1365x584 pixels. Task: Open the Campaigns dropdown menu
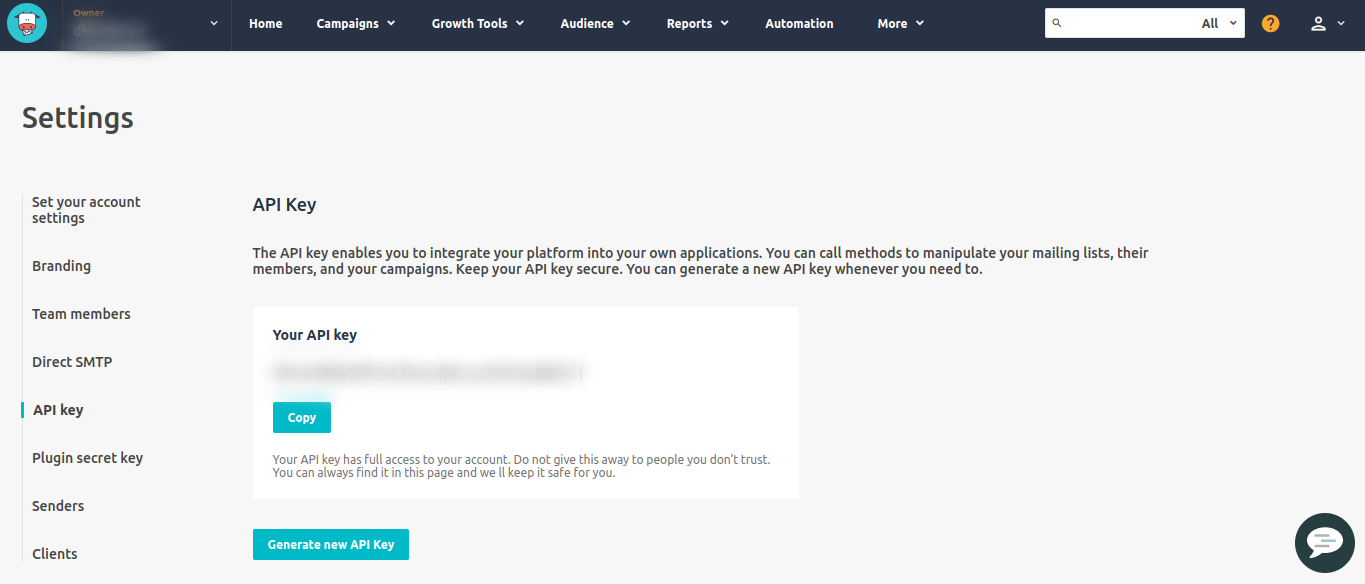[356, 23]
